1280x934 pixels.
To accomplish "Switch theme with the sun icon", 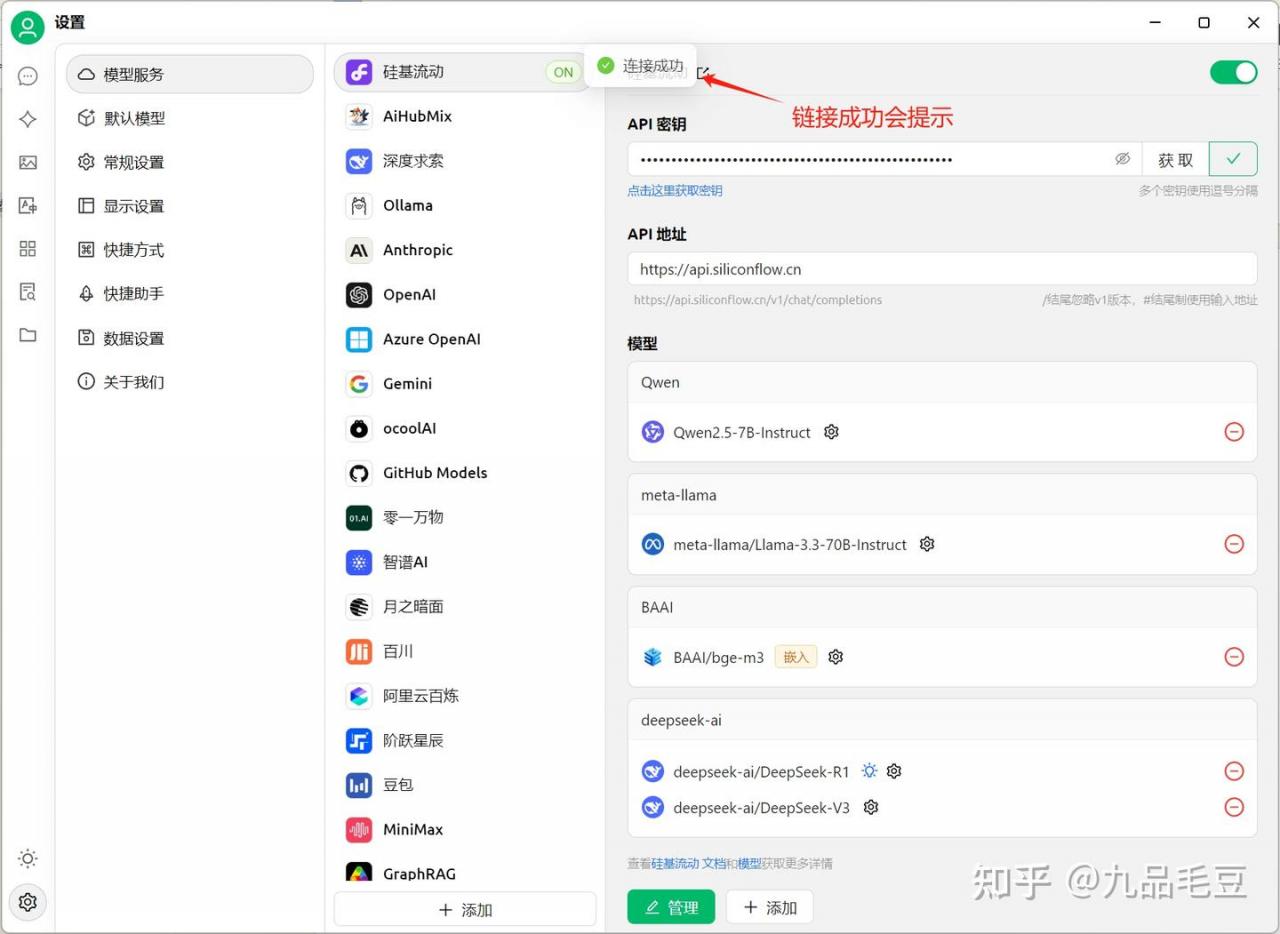I will [x=28, y=859].
